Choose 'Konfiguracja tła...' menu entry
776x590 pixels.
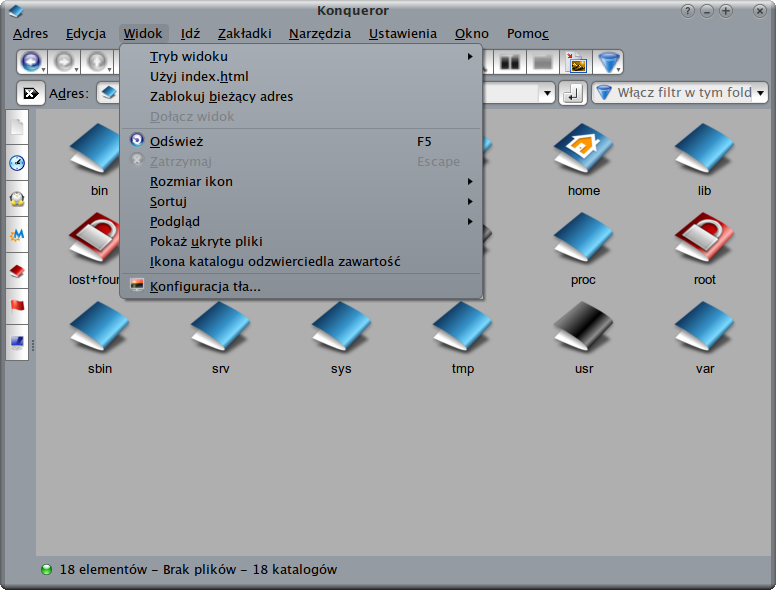(301, 287)
